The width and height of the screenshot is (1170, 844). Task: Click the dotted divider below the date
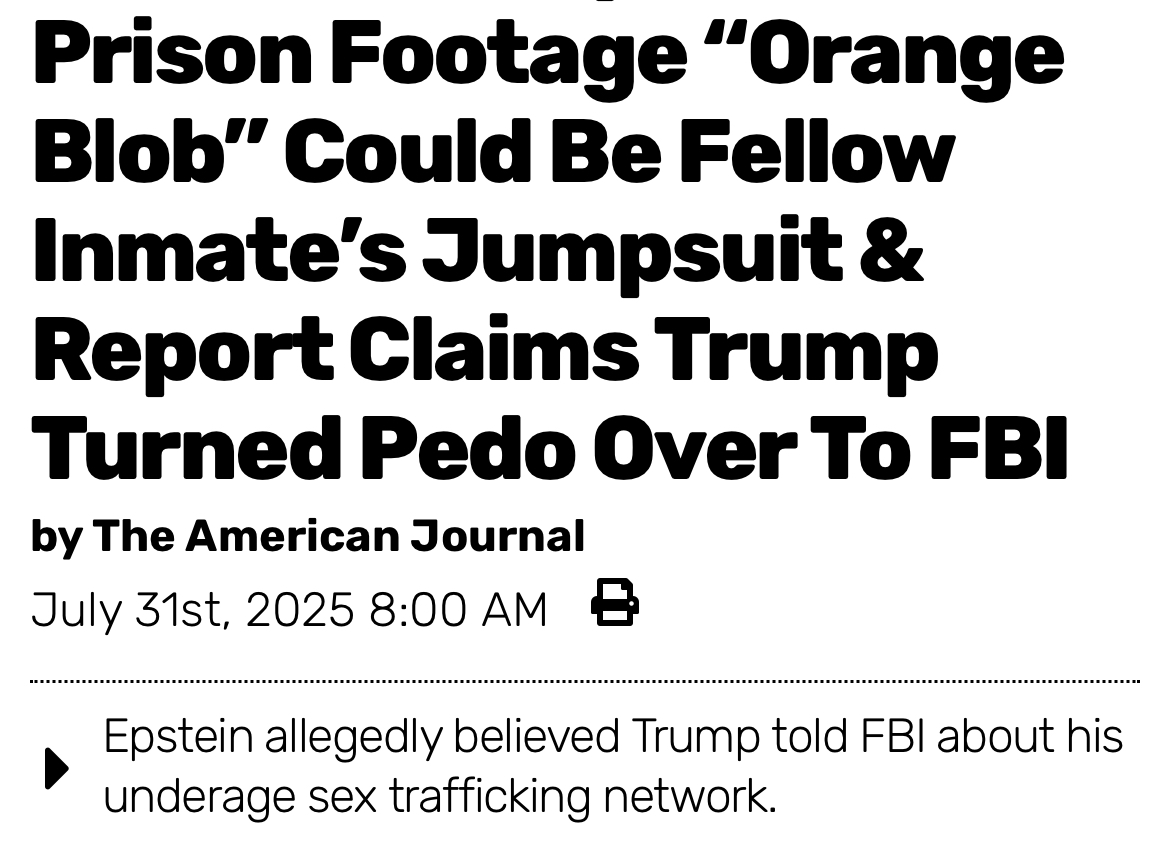coord(585,681)
